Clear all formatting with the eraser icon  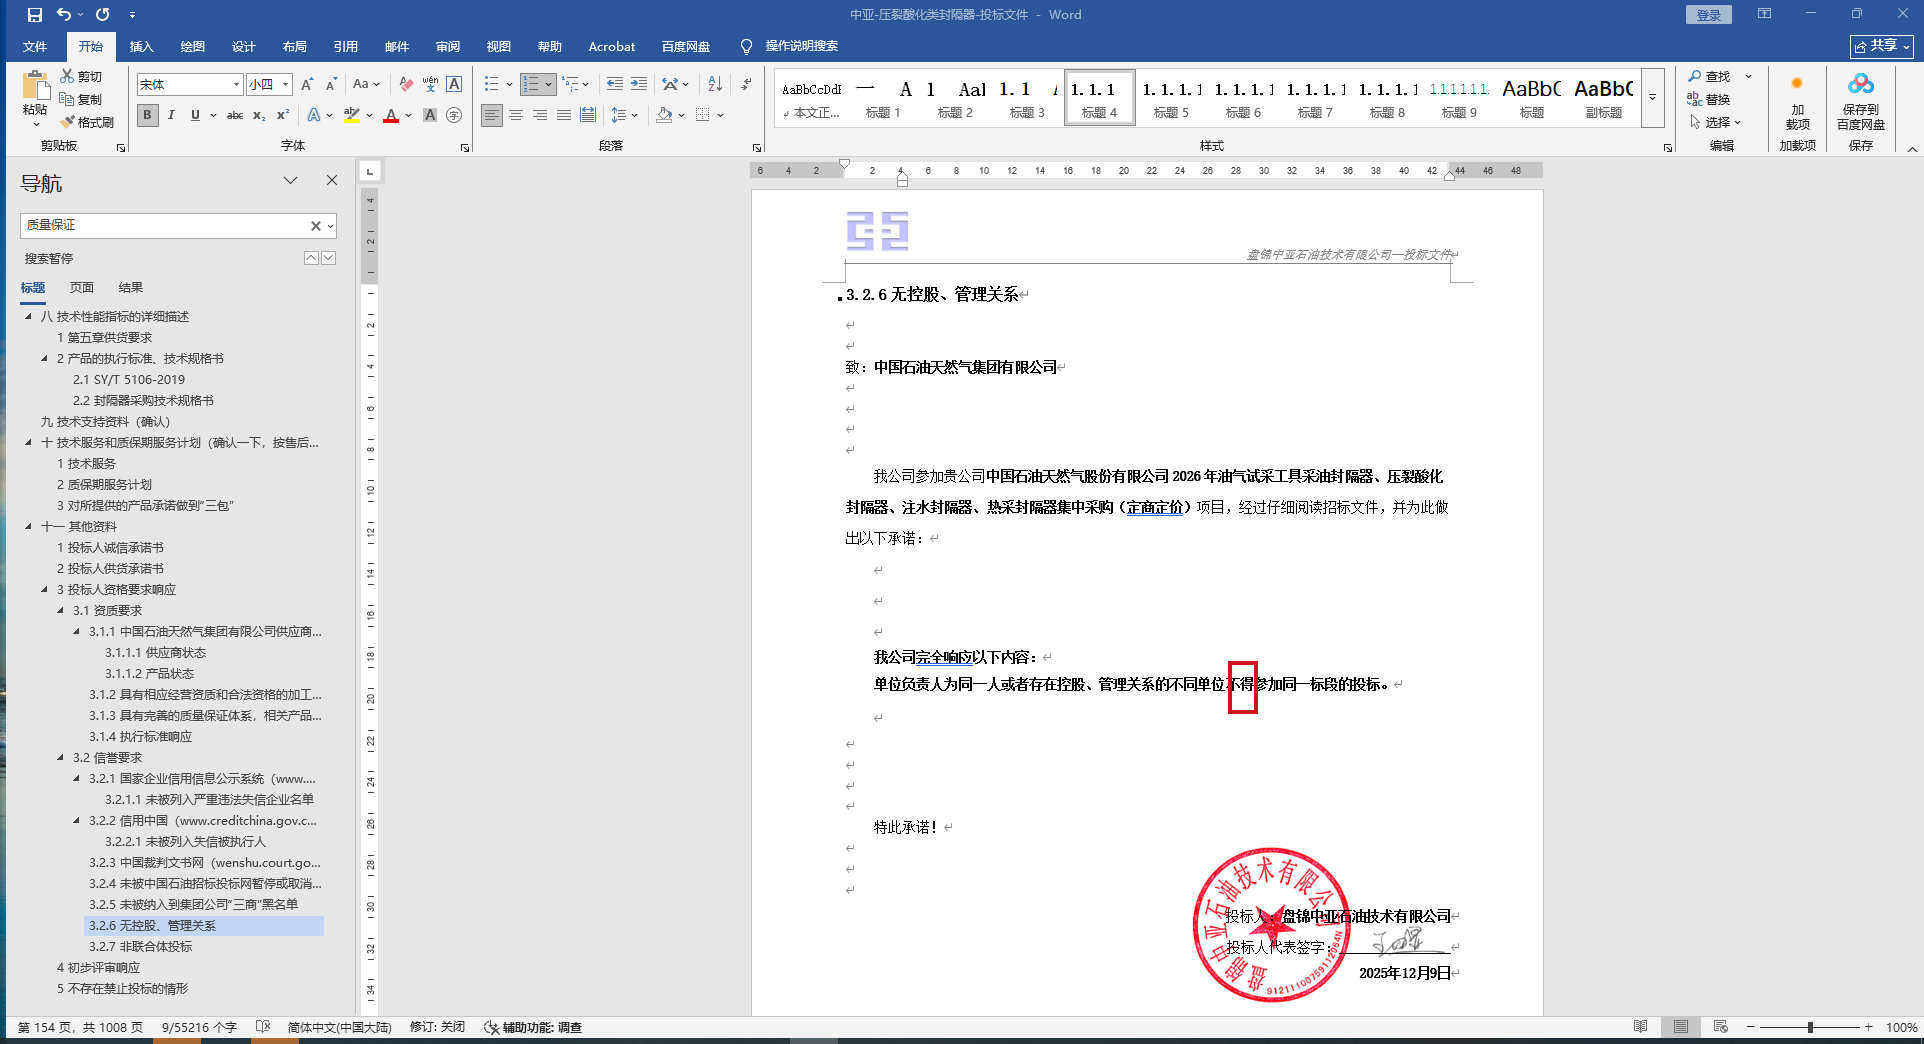(x=406, y=85)
